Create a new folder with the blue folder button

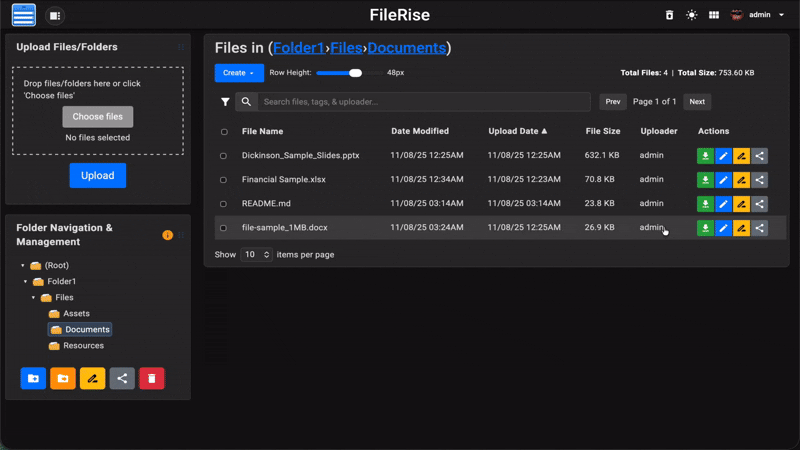[x=33, y=378]
